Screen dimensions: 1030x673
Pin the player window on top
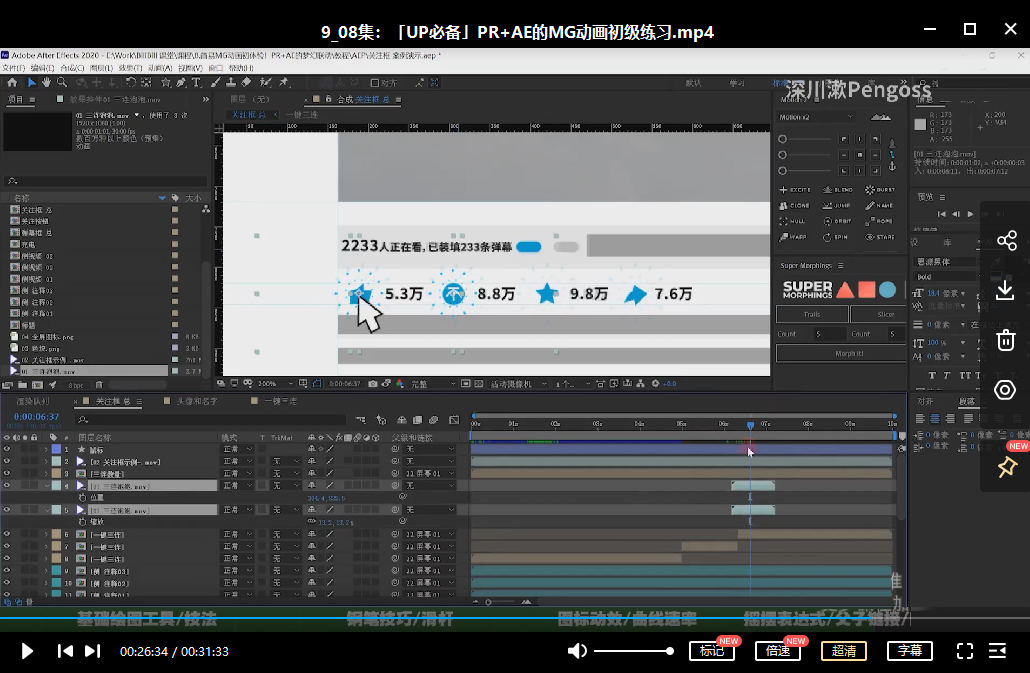[x=1006, y=466]
